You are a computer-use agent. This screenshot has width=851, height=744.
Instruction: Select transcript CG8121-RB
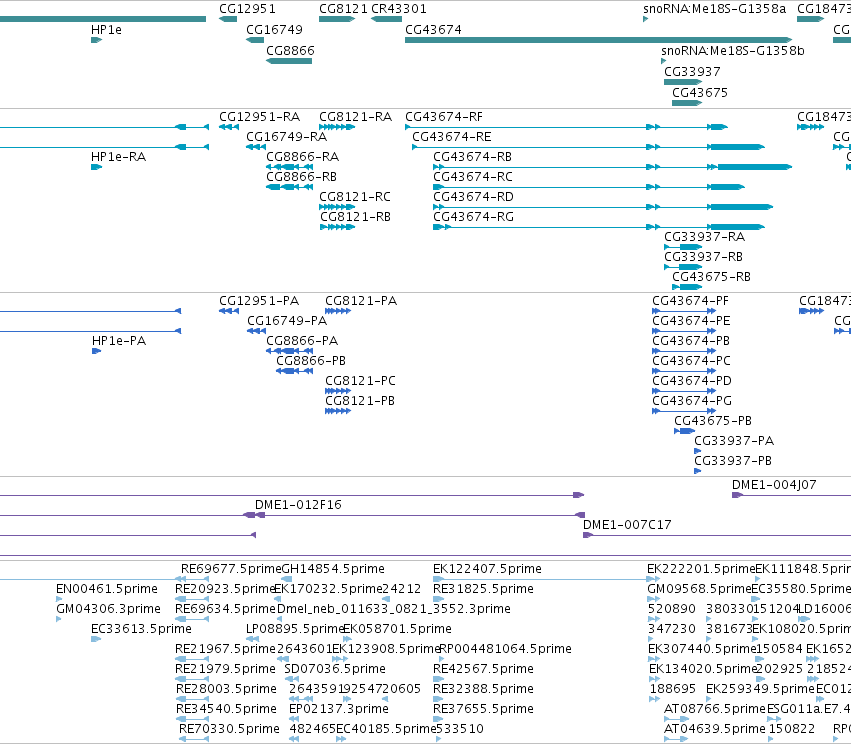(355, 217)
